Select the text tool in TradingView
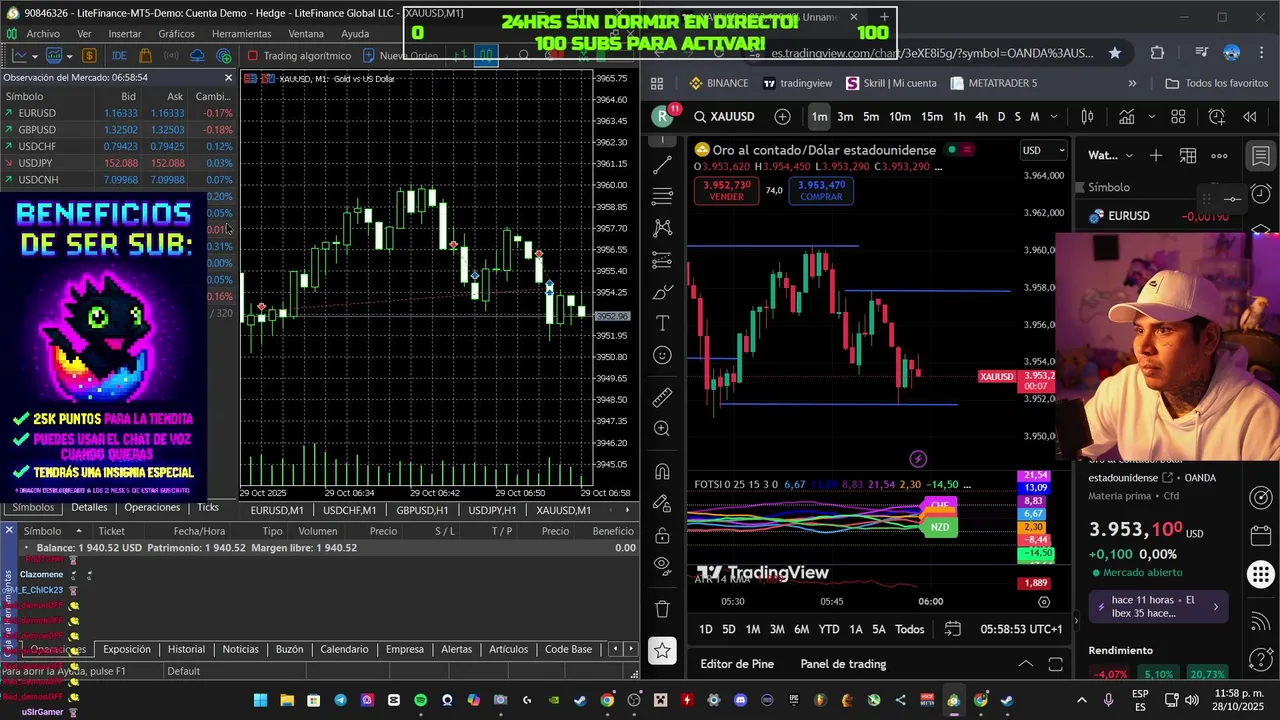 click(x=662, y=323)
